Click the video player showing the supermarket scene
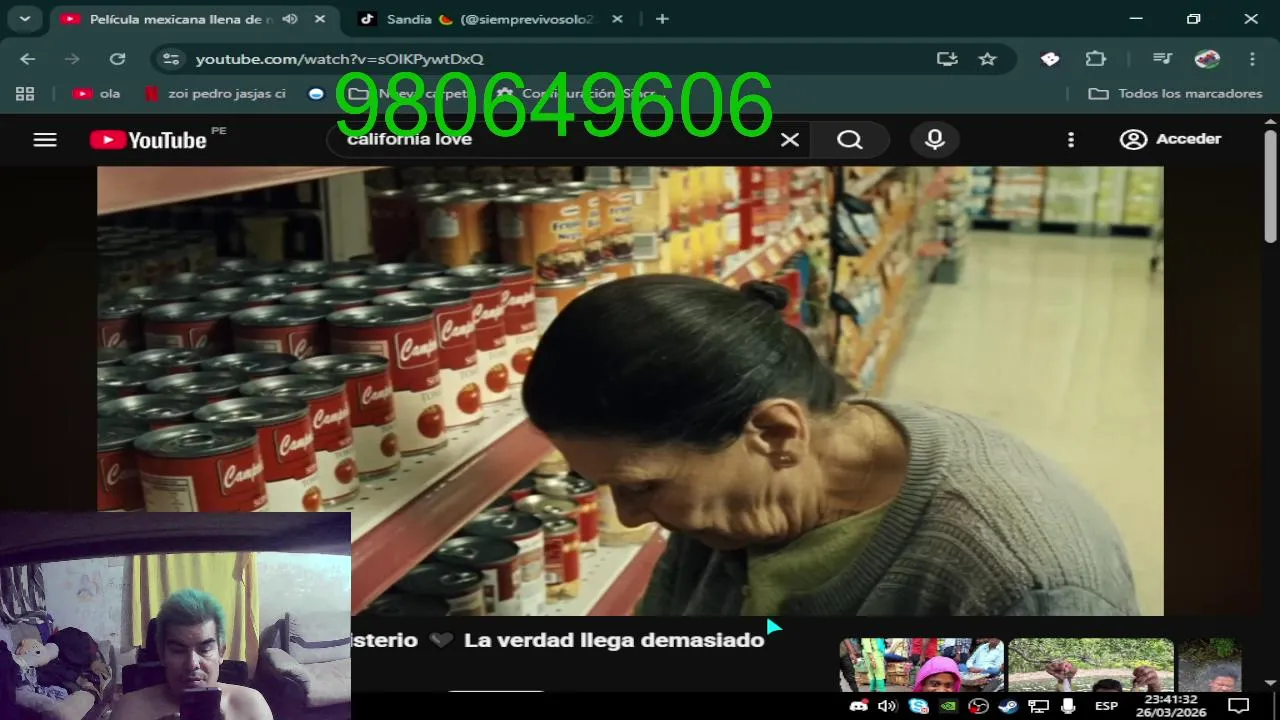This screenshot has height=720, width=1280. [630, 390]
